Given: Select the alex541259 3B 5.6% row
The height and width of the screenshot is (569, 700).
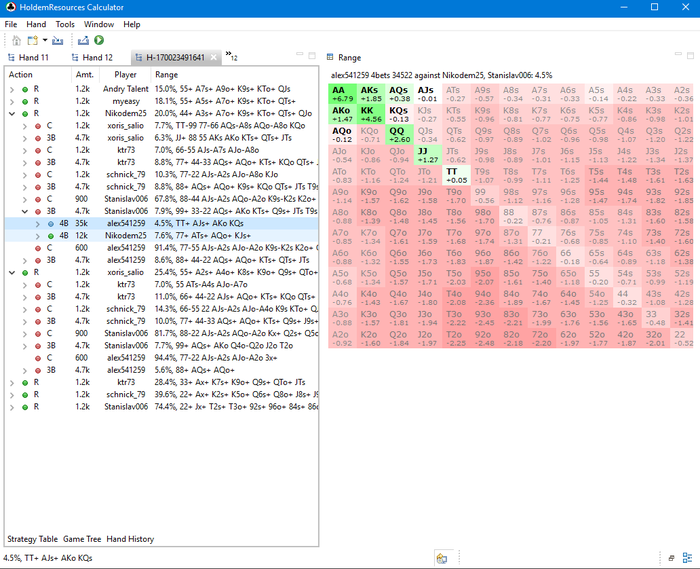Looking at the screenshot, I should pos(162,370).
